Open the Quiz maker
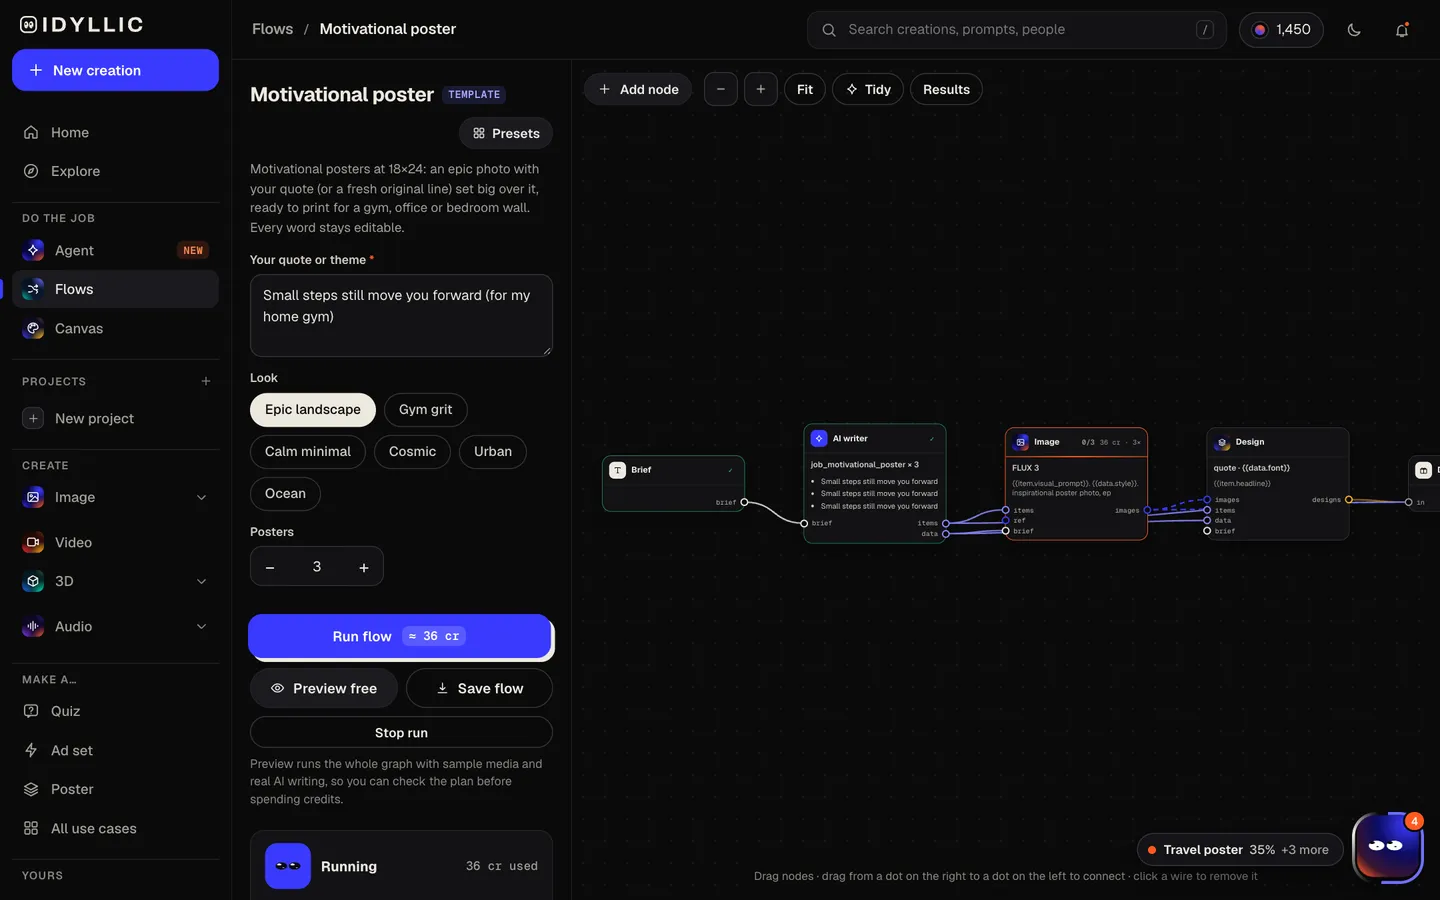1440x900 pixels. tap(115, 711)
